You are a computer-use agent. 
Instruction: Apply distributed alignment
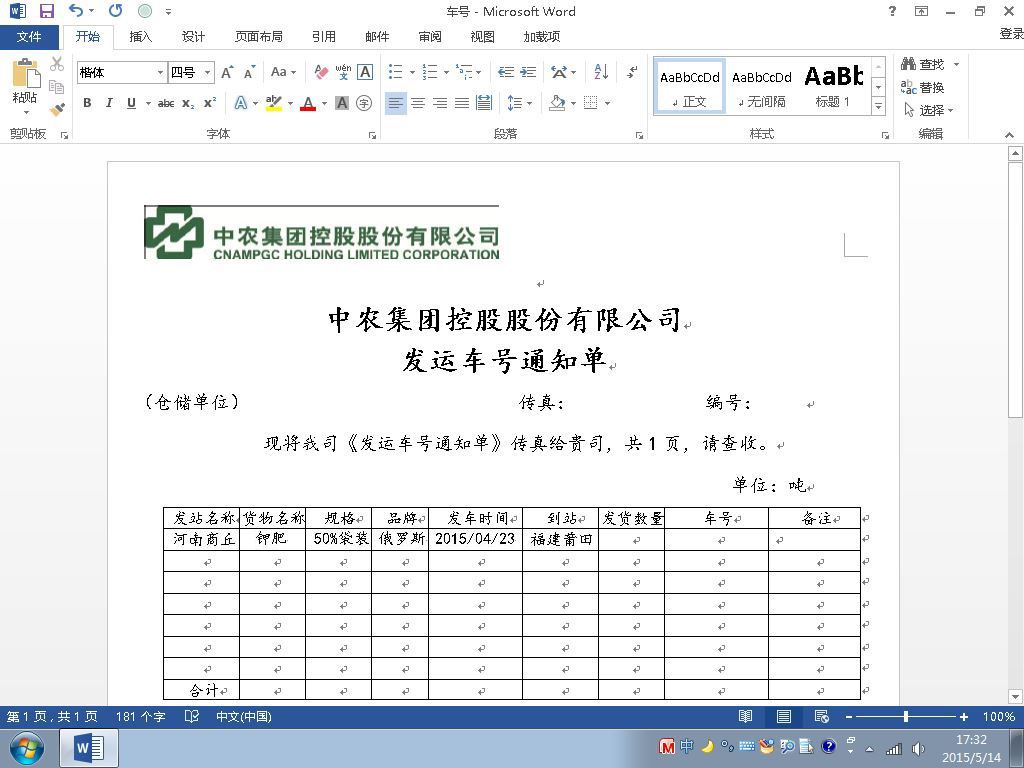484,103
